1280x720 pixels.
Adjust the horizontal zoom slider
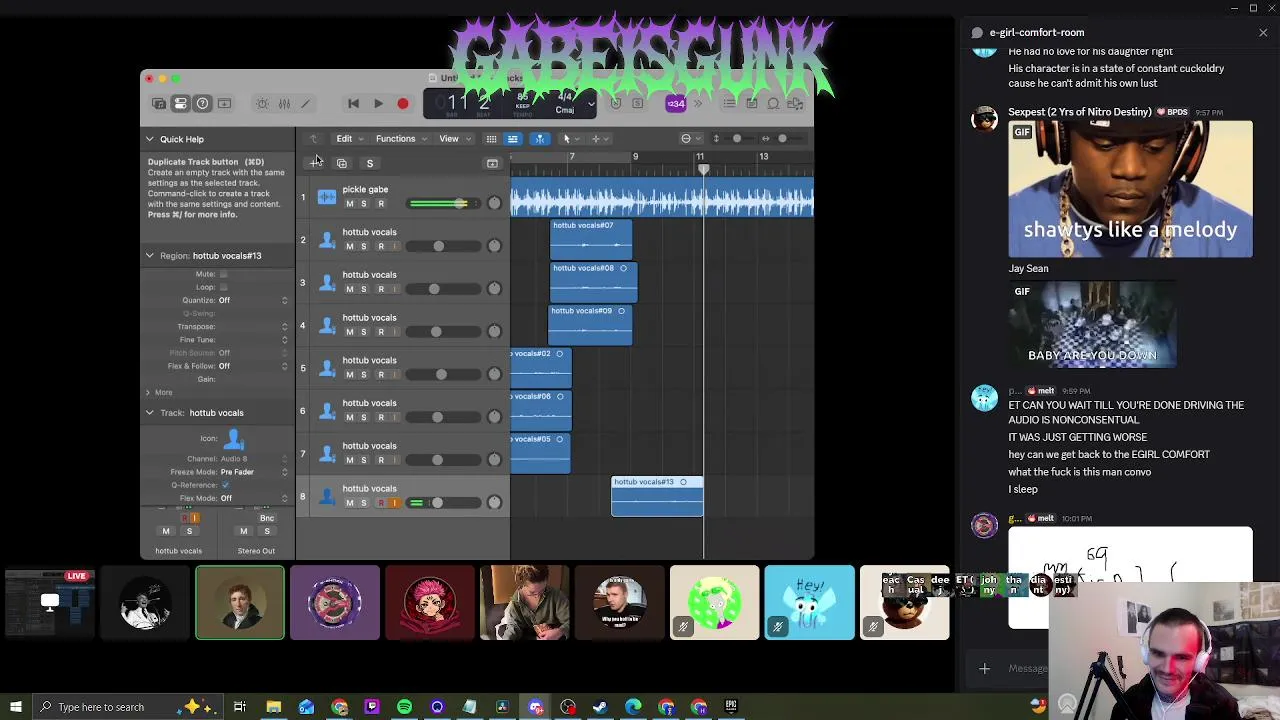click(783, 139)
